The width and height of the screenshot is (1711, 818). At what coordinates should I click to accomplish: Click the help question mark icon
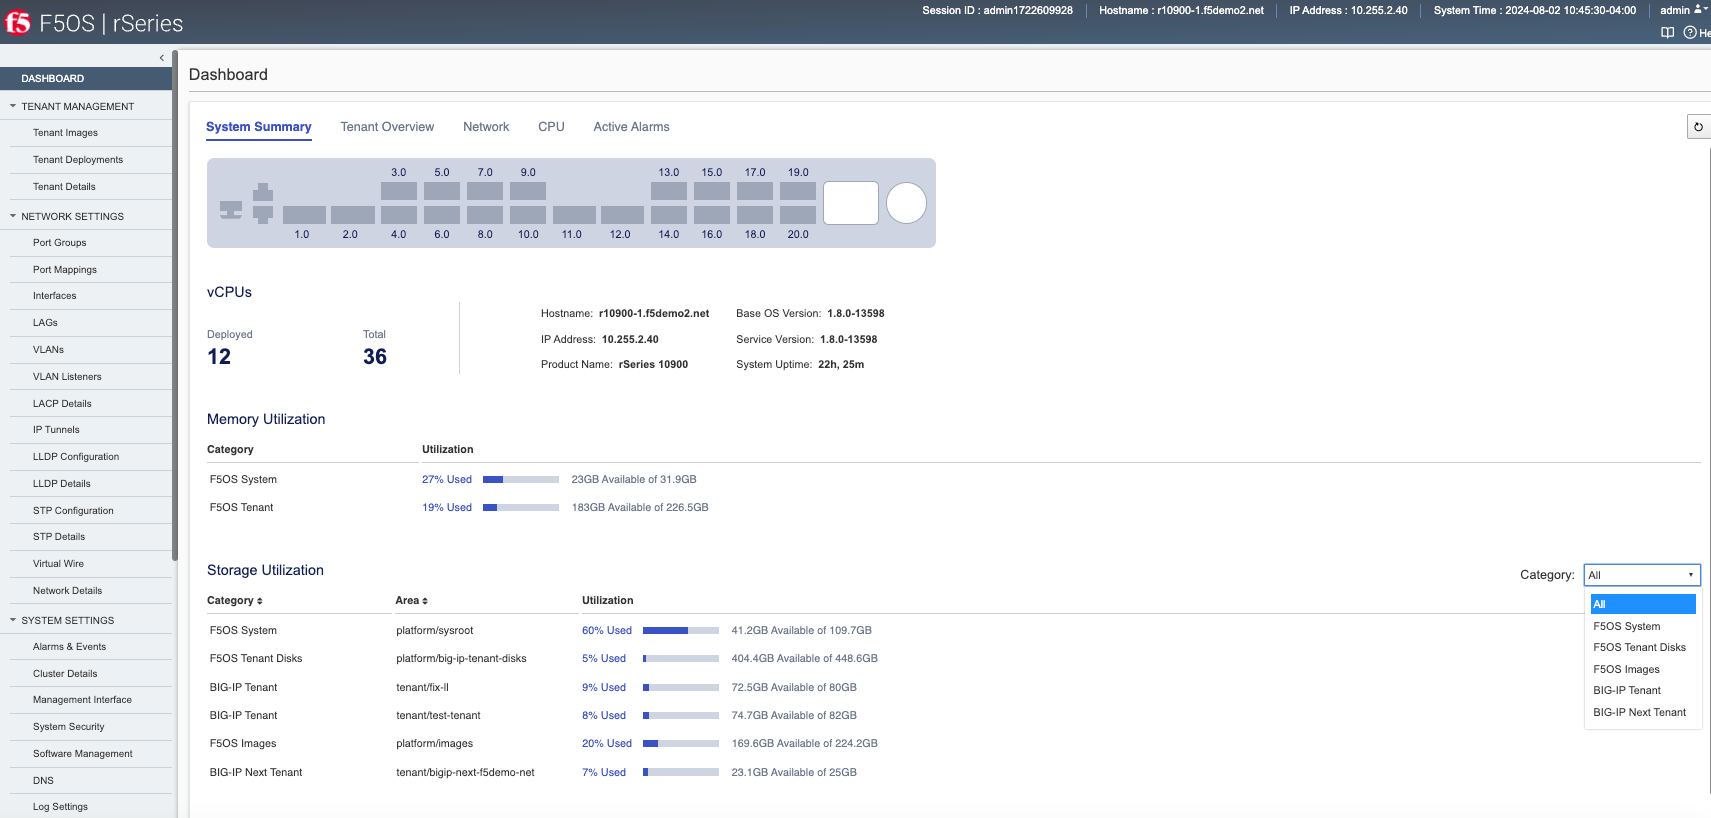pyautogui.click(x=1690, y=33)
